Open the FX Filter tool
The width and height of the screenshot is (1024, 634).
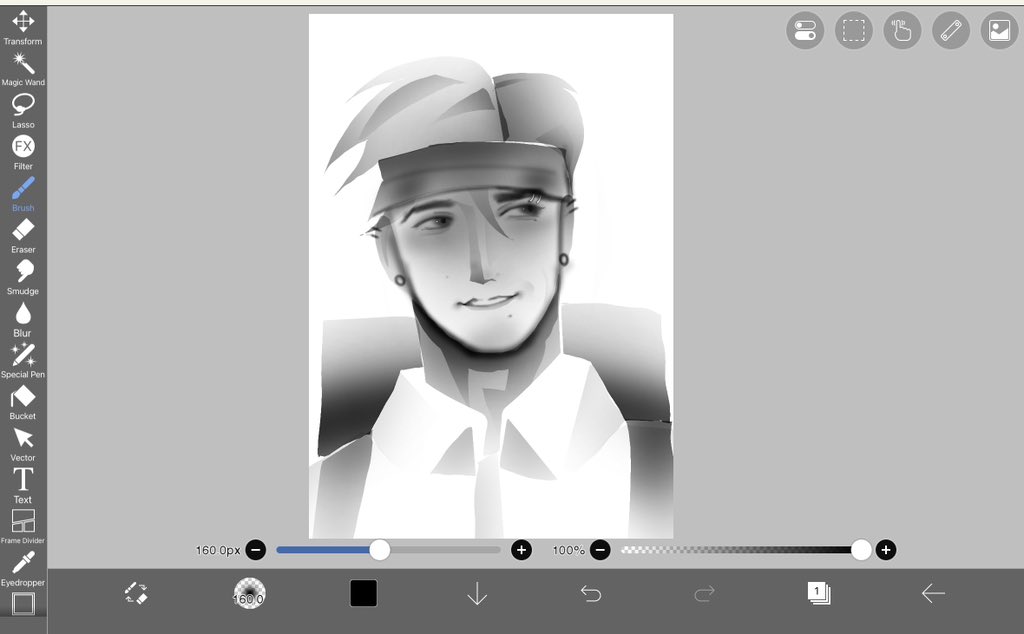(23, 153)
